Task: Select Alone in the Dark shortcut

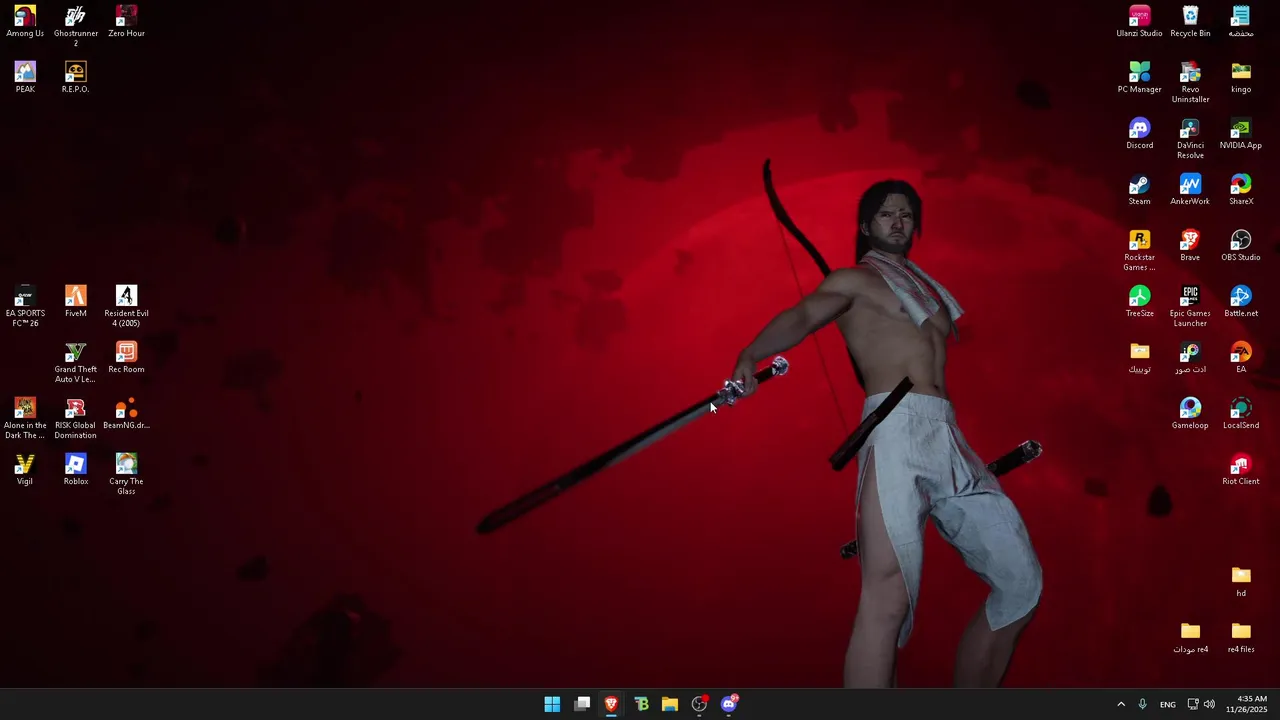Action: point(25,419)
